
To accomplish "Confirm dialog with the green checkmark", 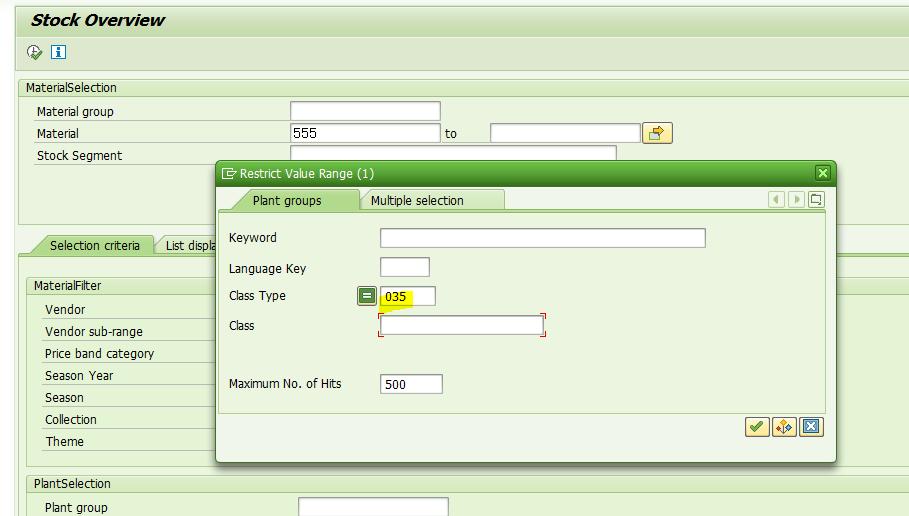I will 757,427.
